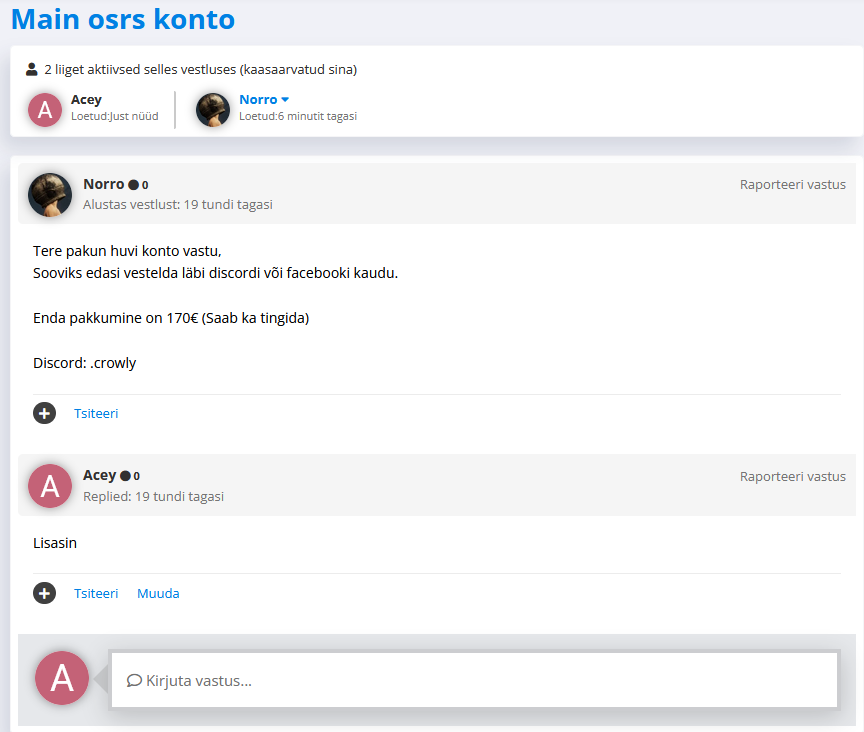Image resolution: width=864 pixels, height=732 pixels.
Task: Open Norro's profile via the avatar on his message
Action: click(50, 194)
